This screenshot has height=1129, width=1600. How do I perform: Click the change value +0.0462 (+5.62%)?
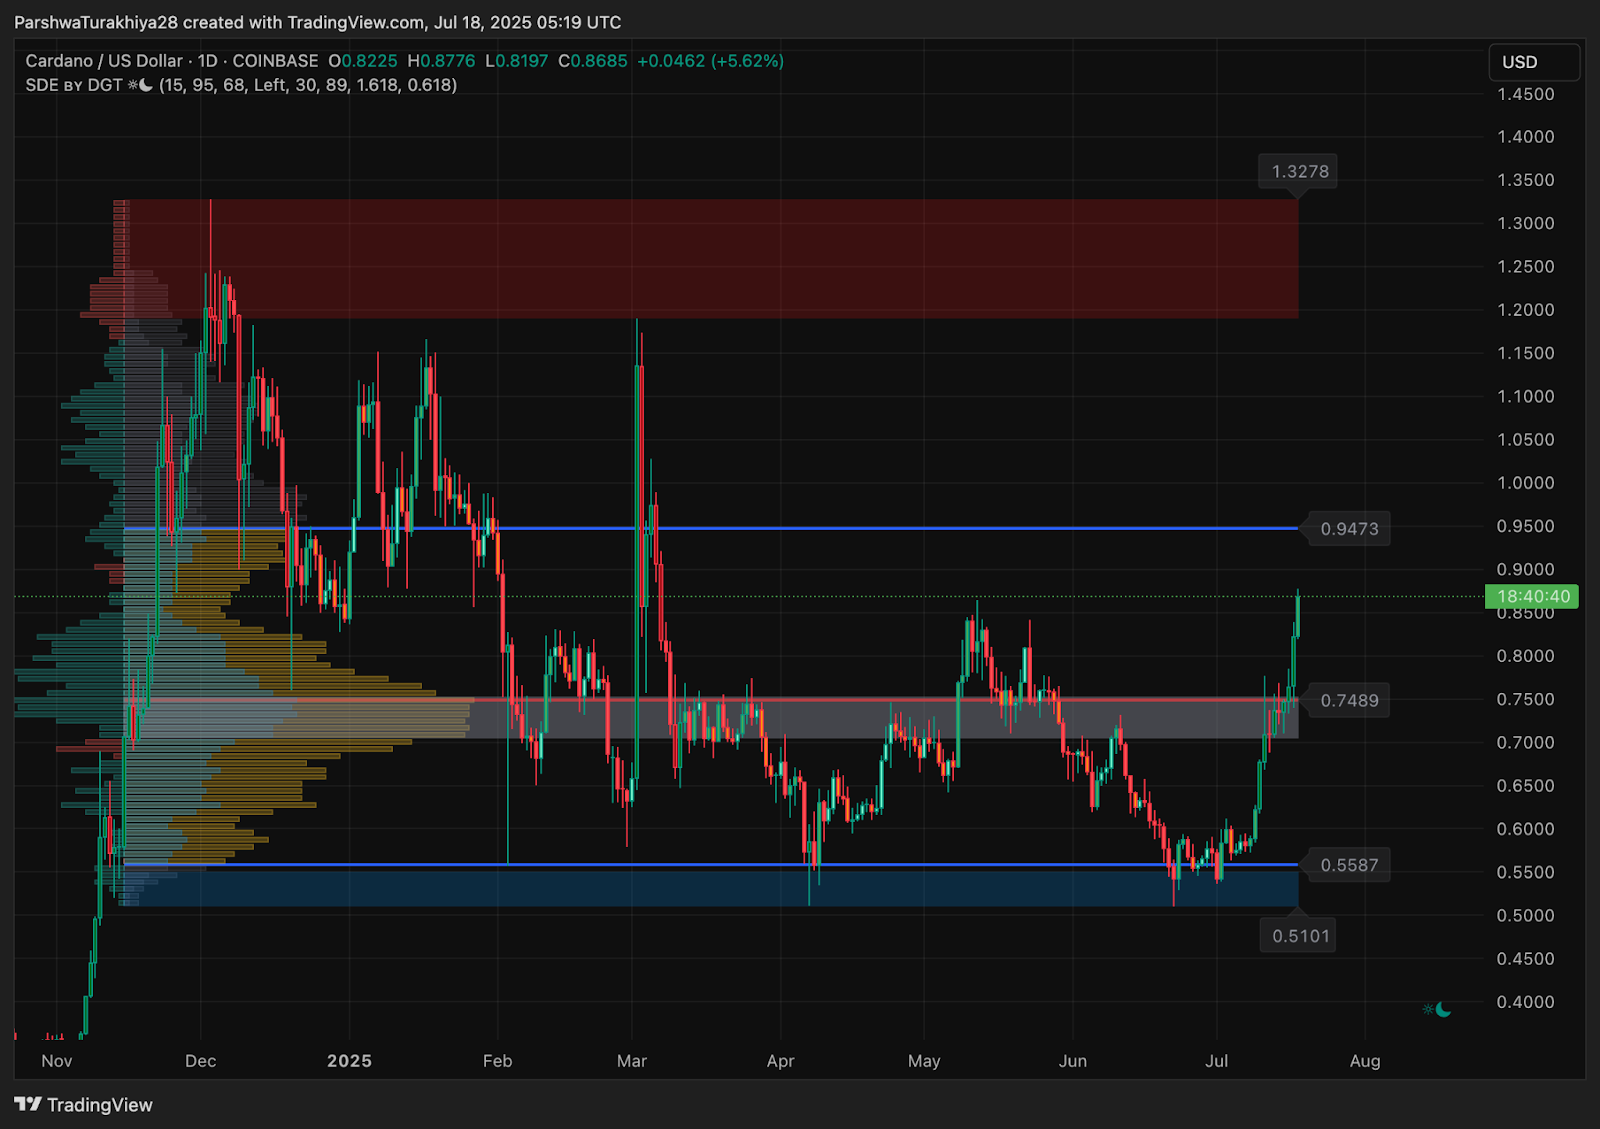click(x=711, y=61)
